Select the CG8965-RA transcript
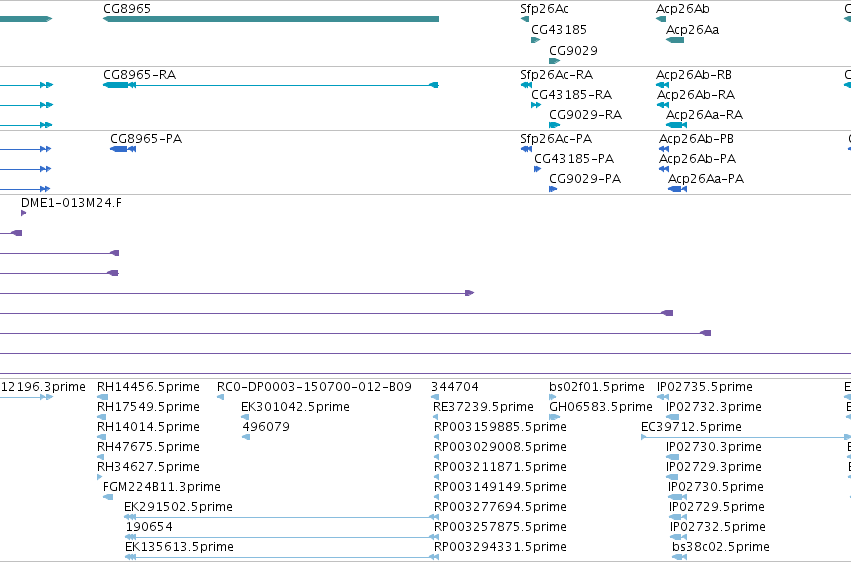The image size is (851, 562). 271,85
